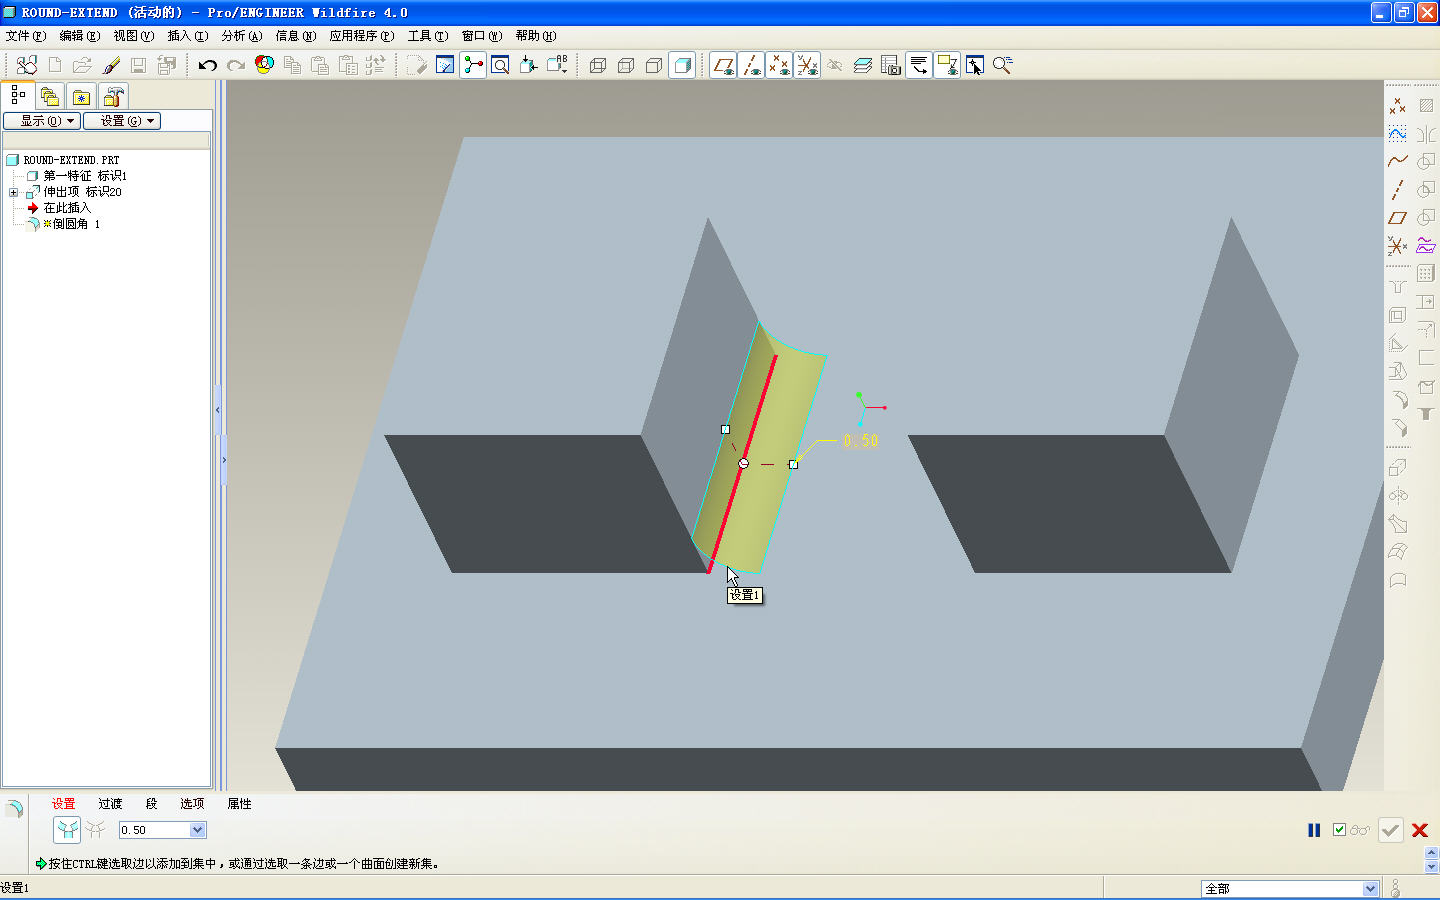The image size is (1440, 900).
Task: Open the Layers stack icon
Action: [863, 66]
